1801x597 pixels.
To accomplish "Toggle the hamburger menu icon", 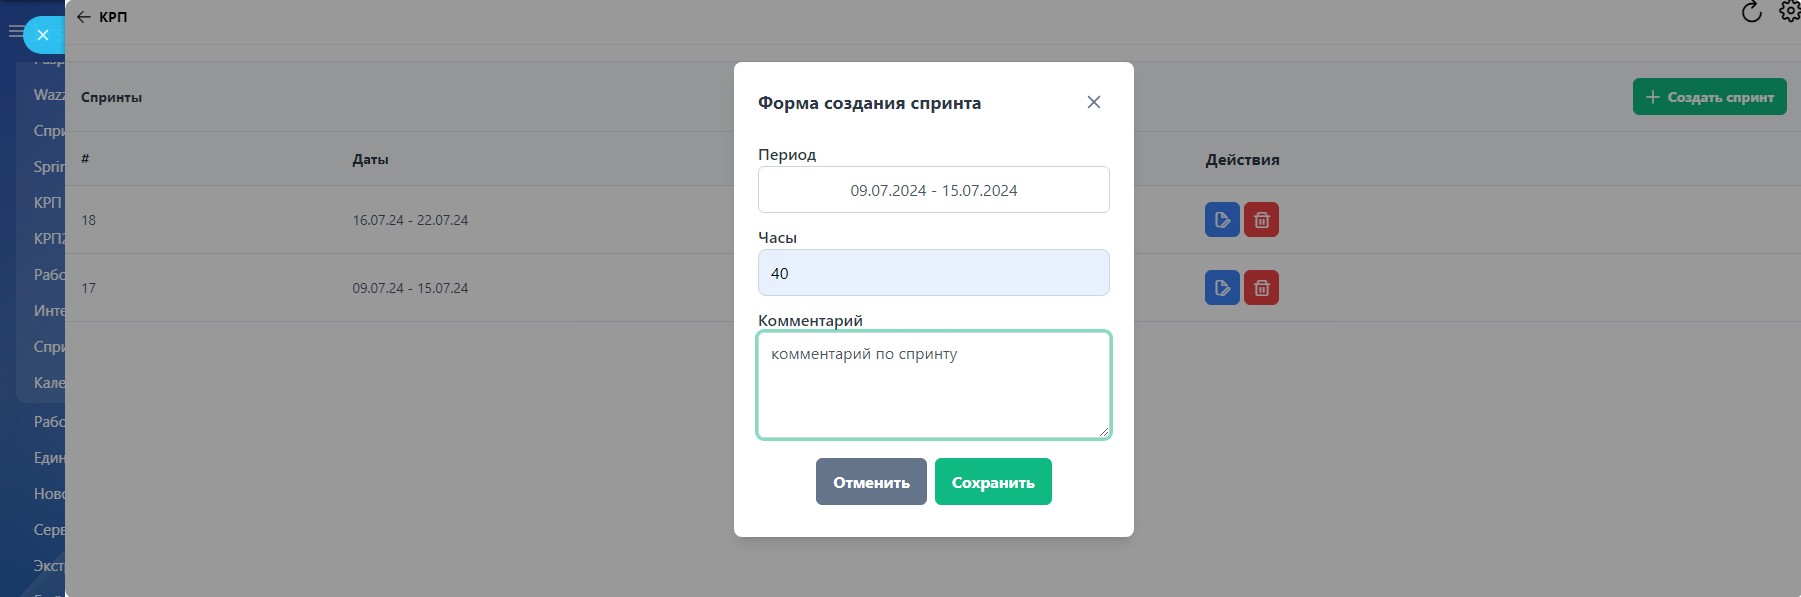I will 14,32.
